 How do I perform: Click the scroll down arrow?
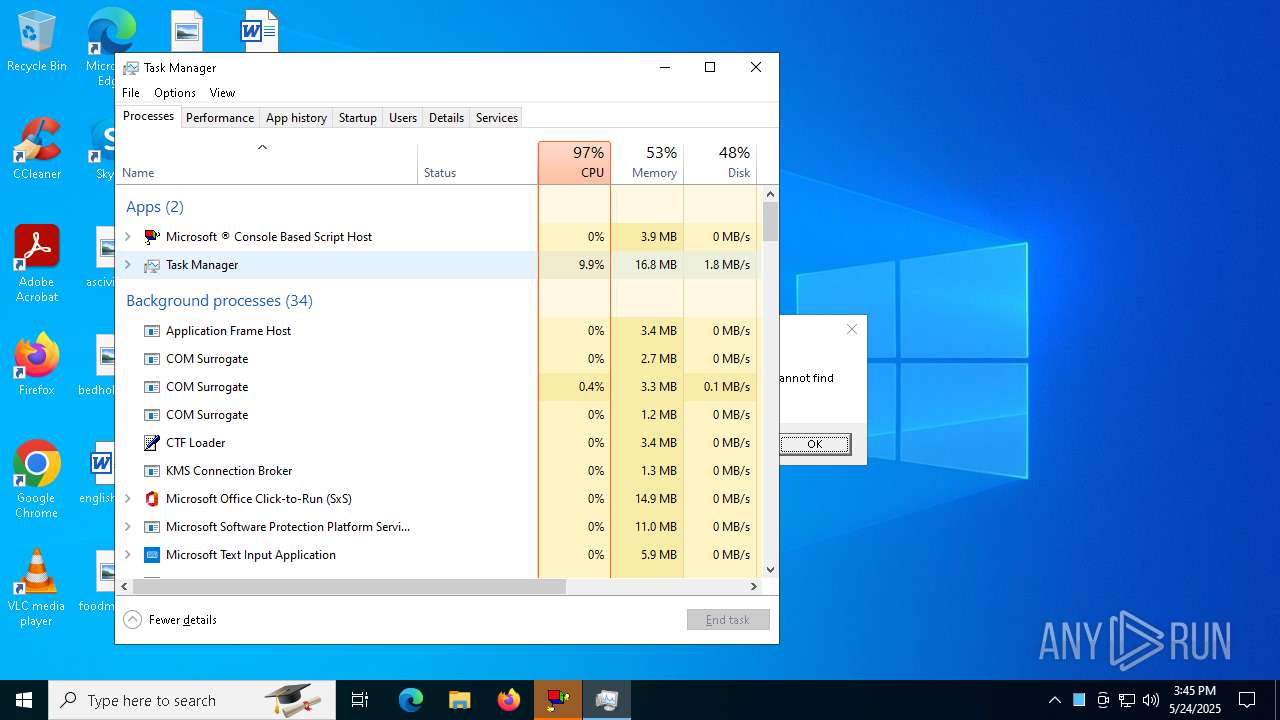pyautogui.click(x=770, y=570)
